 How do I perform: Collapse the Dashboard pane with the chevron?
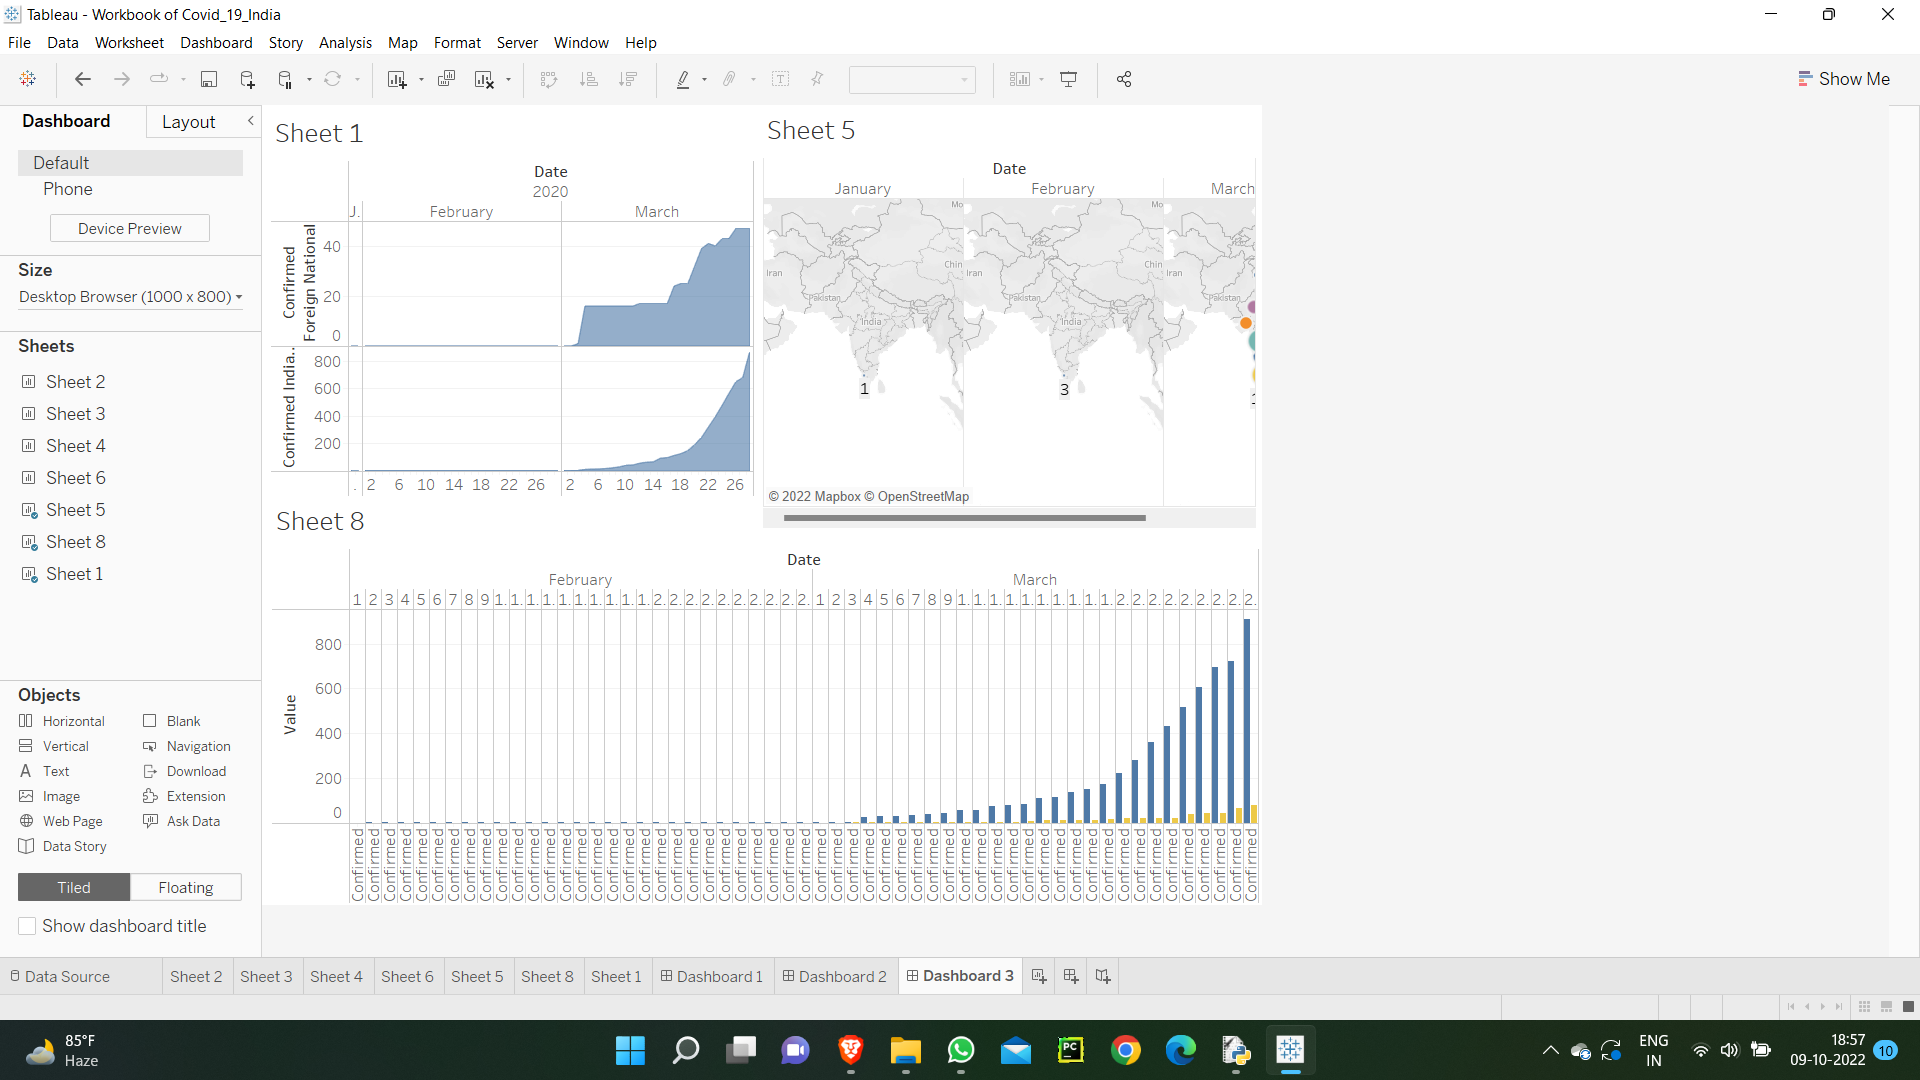click(x=250, y=120)
